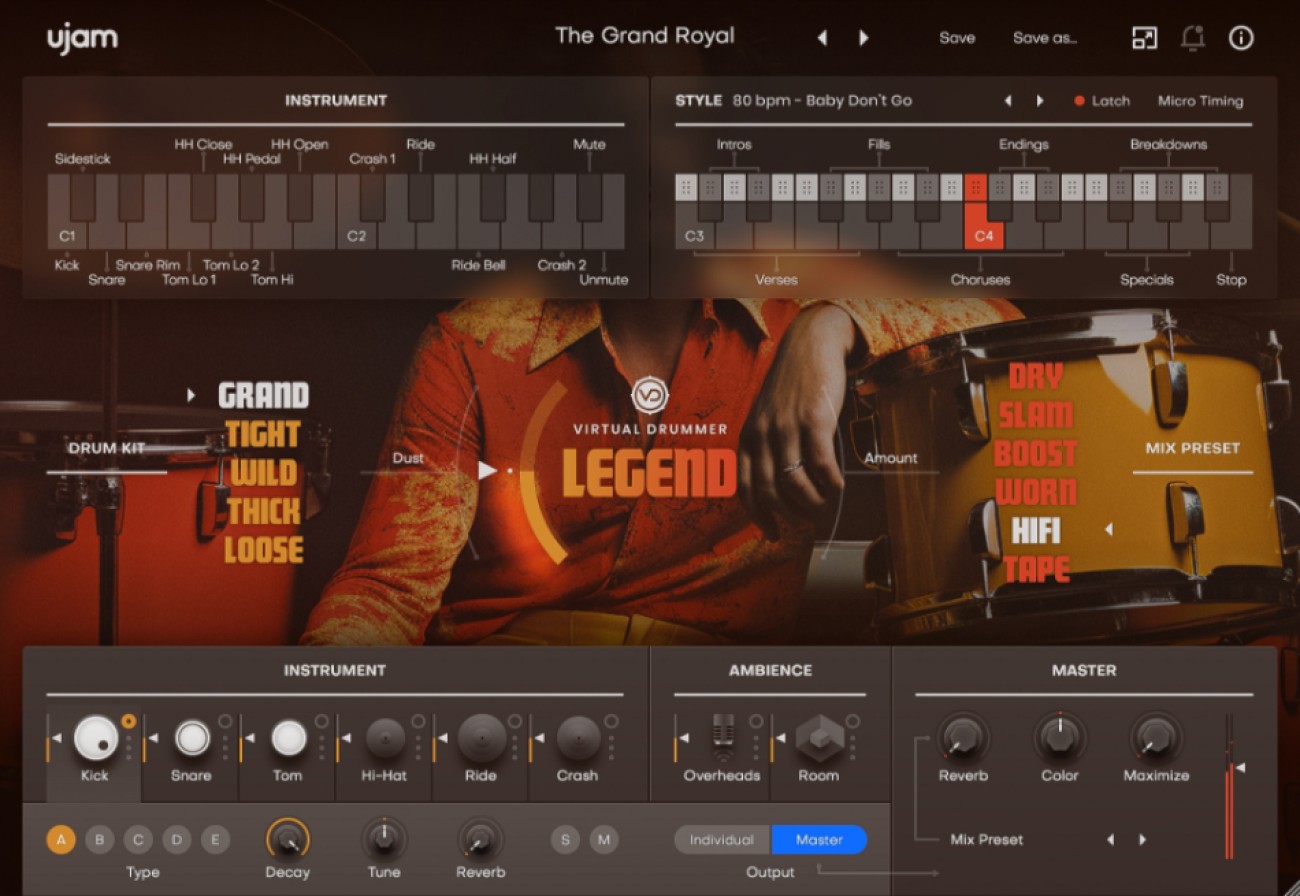Viewport: 1300px width, 896px height.
Task: Open the Micro Timing option
Action: 1199,100
